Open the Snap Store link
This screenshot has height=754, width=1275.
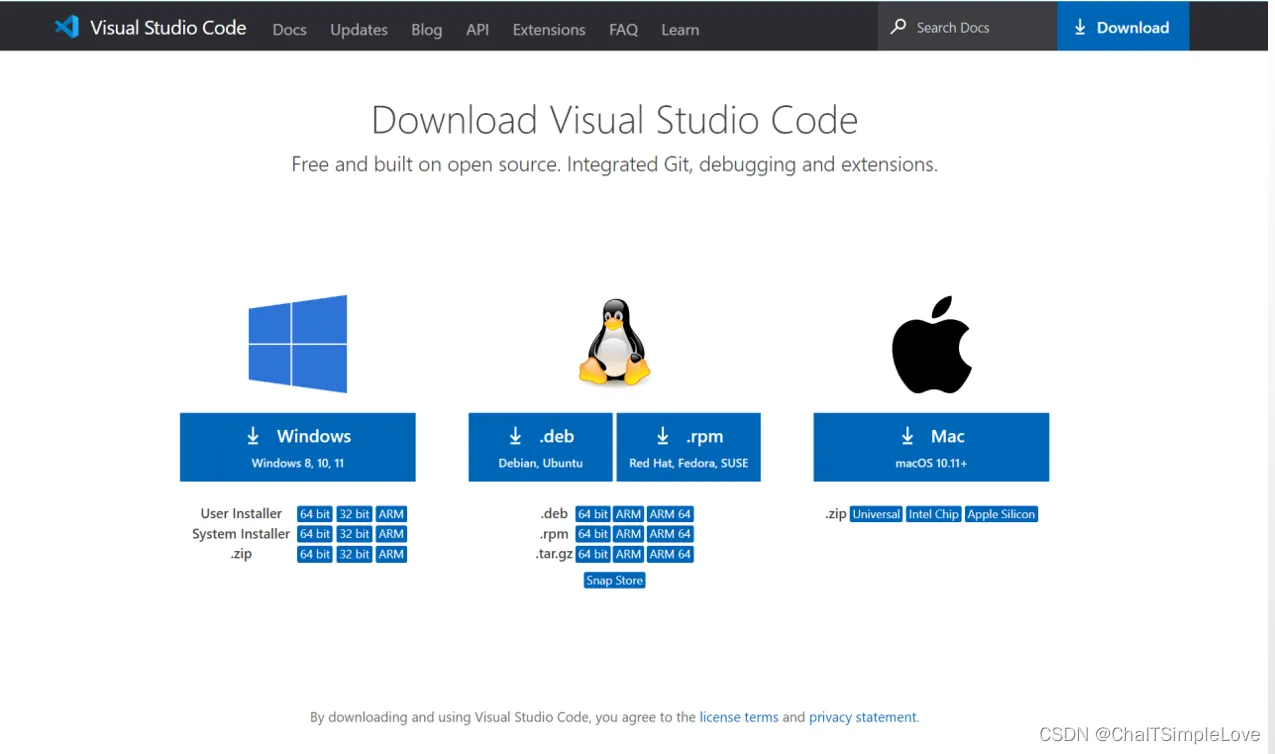point(615,580)
